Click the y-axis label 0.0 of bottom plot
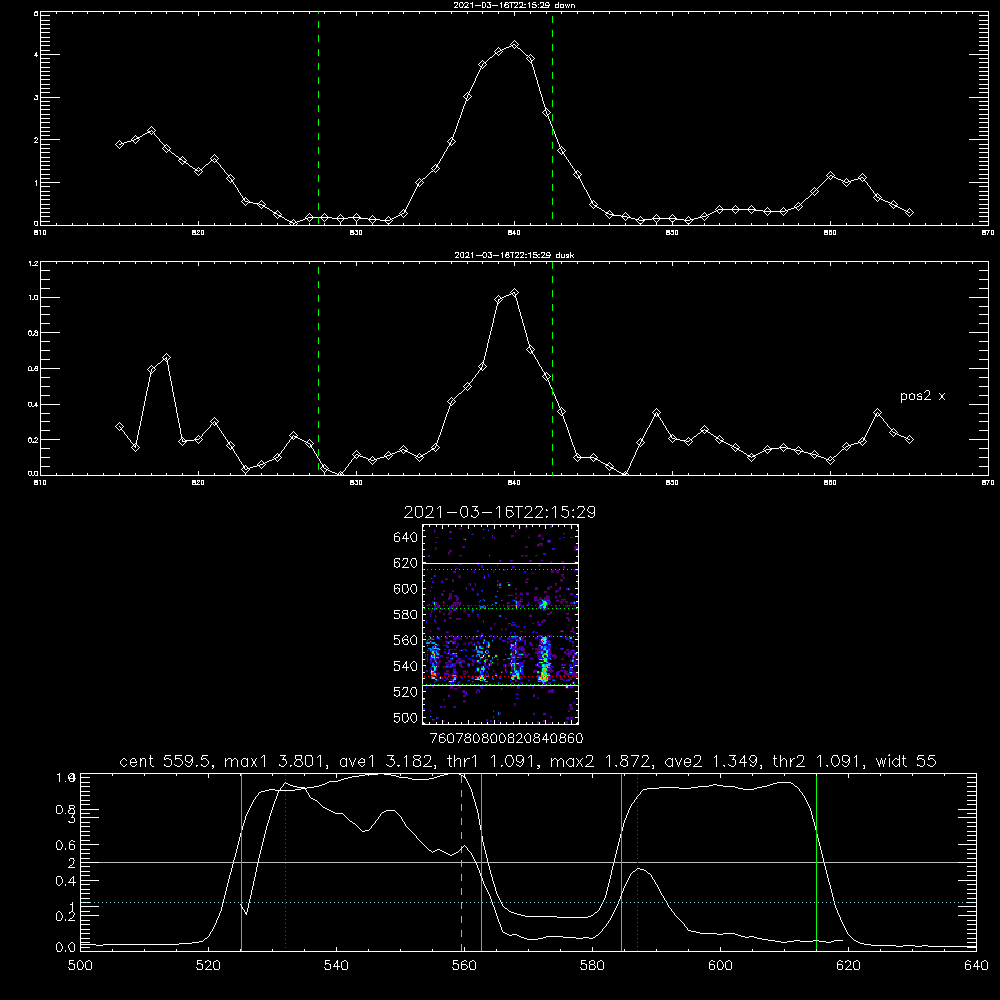Viewport: 1000px width, 1000px height. click(65, 948)
